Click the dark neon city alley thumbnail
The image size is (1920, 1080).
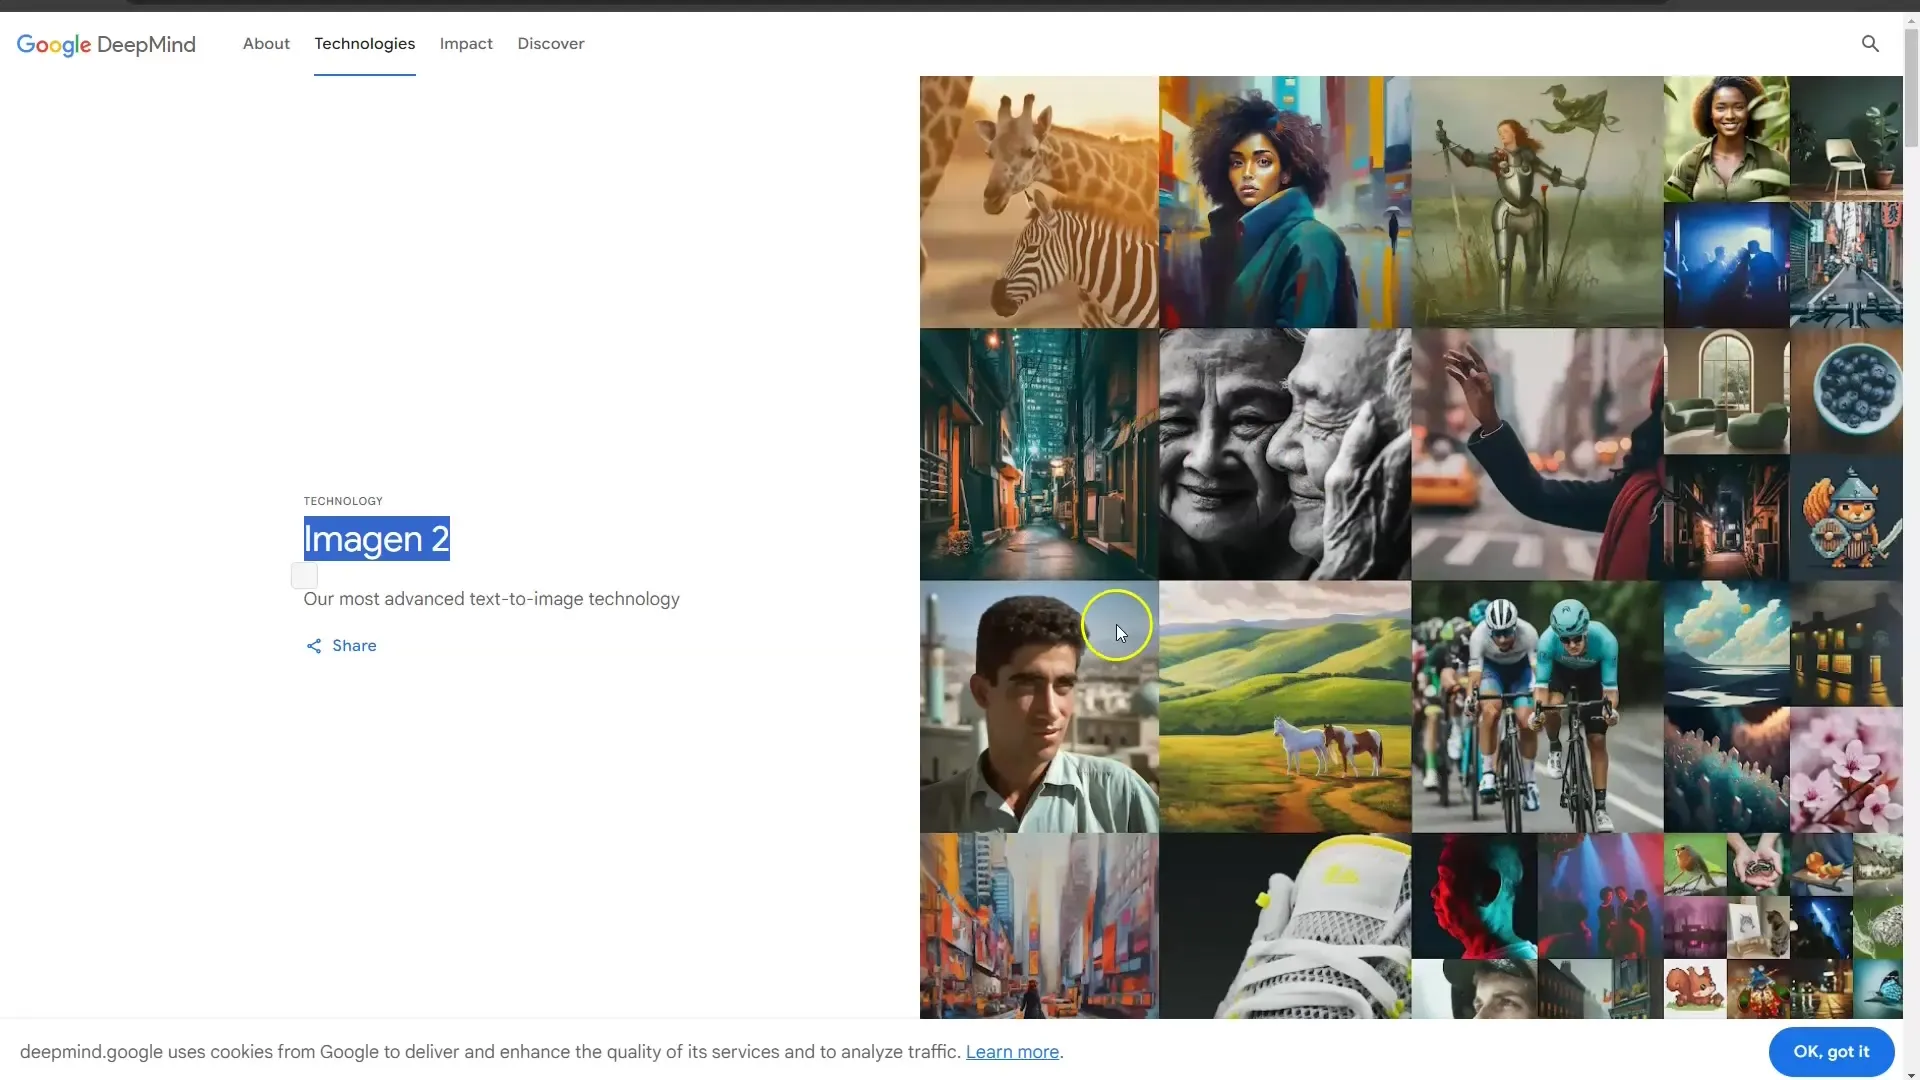1038,454
